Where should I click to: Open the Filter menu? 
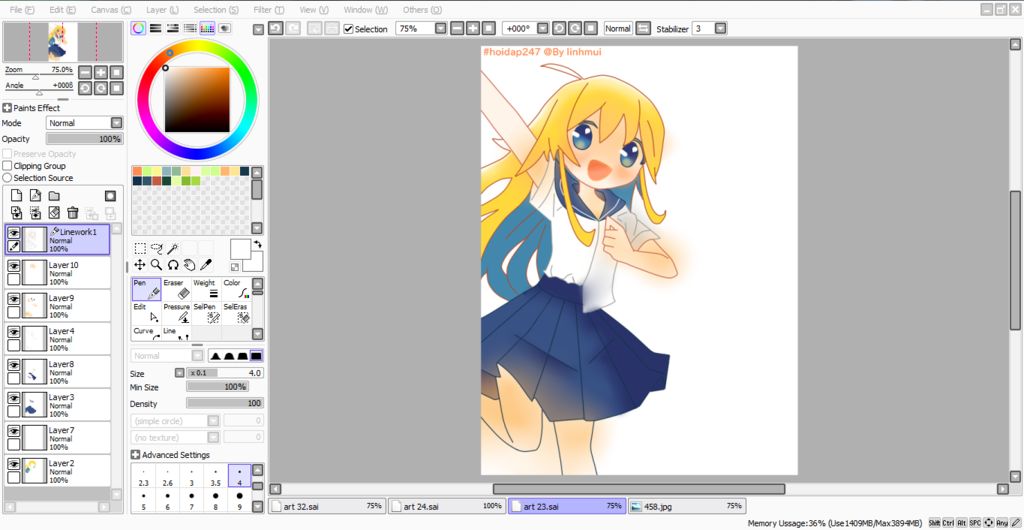(x=268, y=10)
